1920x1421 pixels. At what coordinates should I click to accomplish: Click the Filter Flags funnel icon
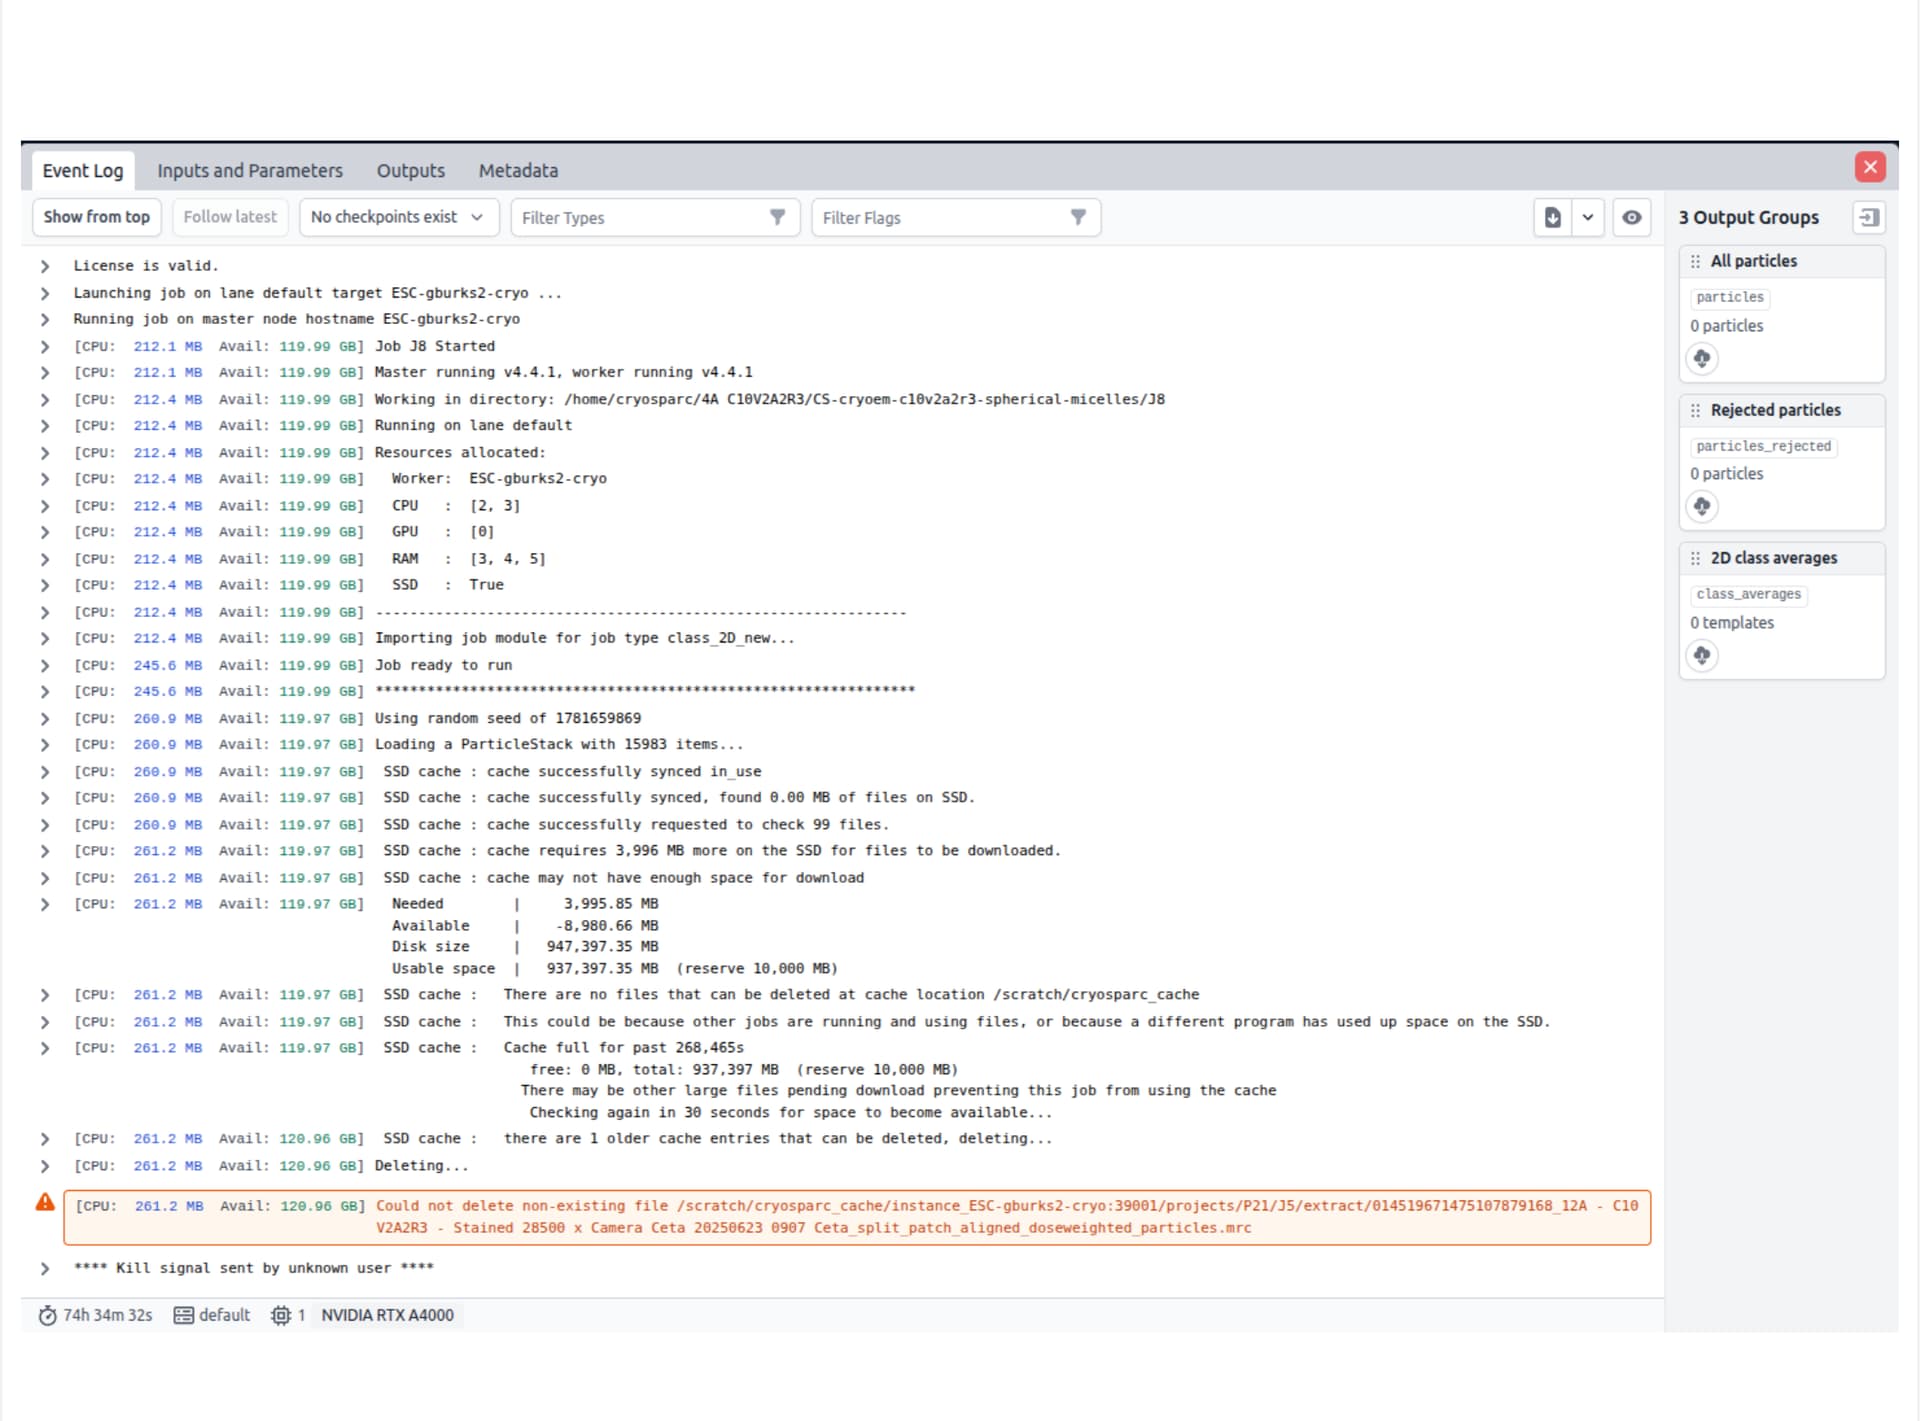pyautogui.click(x=1078, y=217)
